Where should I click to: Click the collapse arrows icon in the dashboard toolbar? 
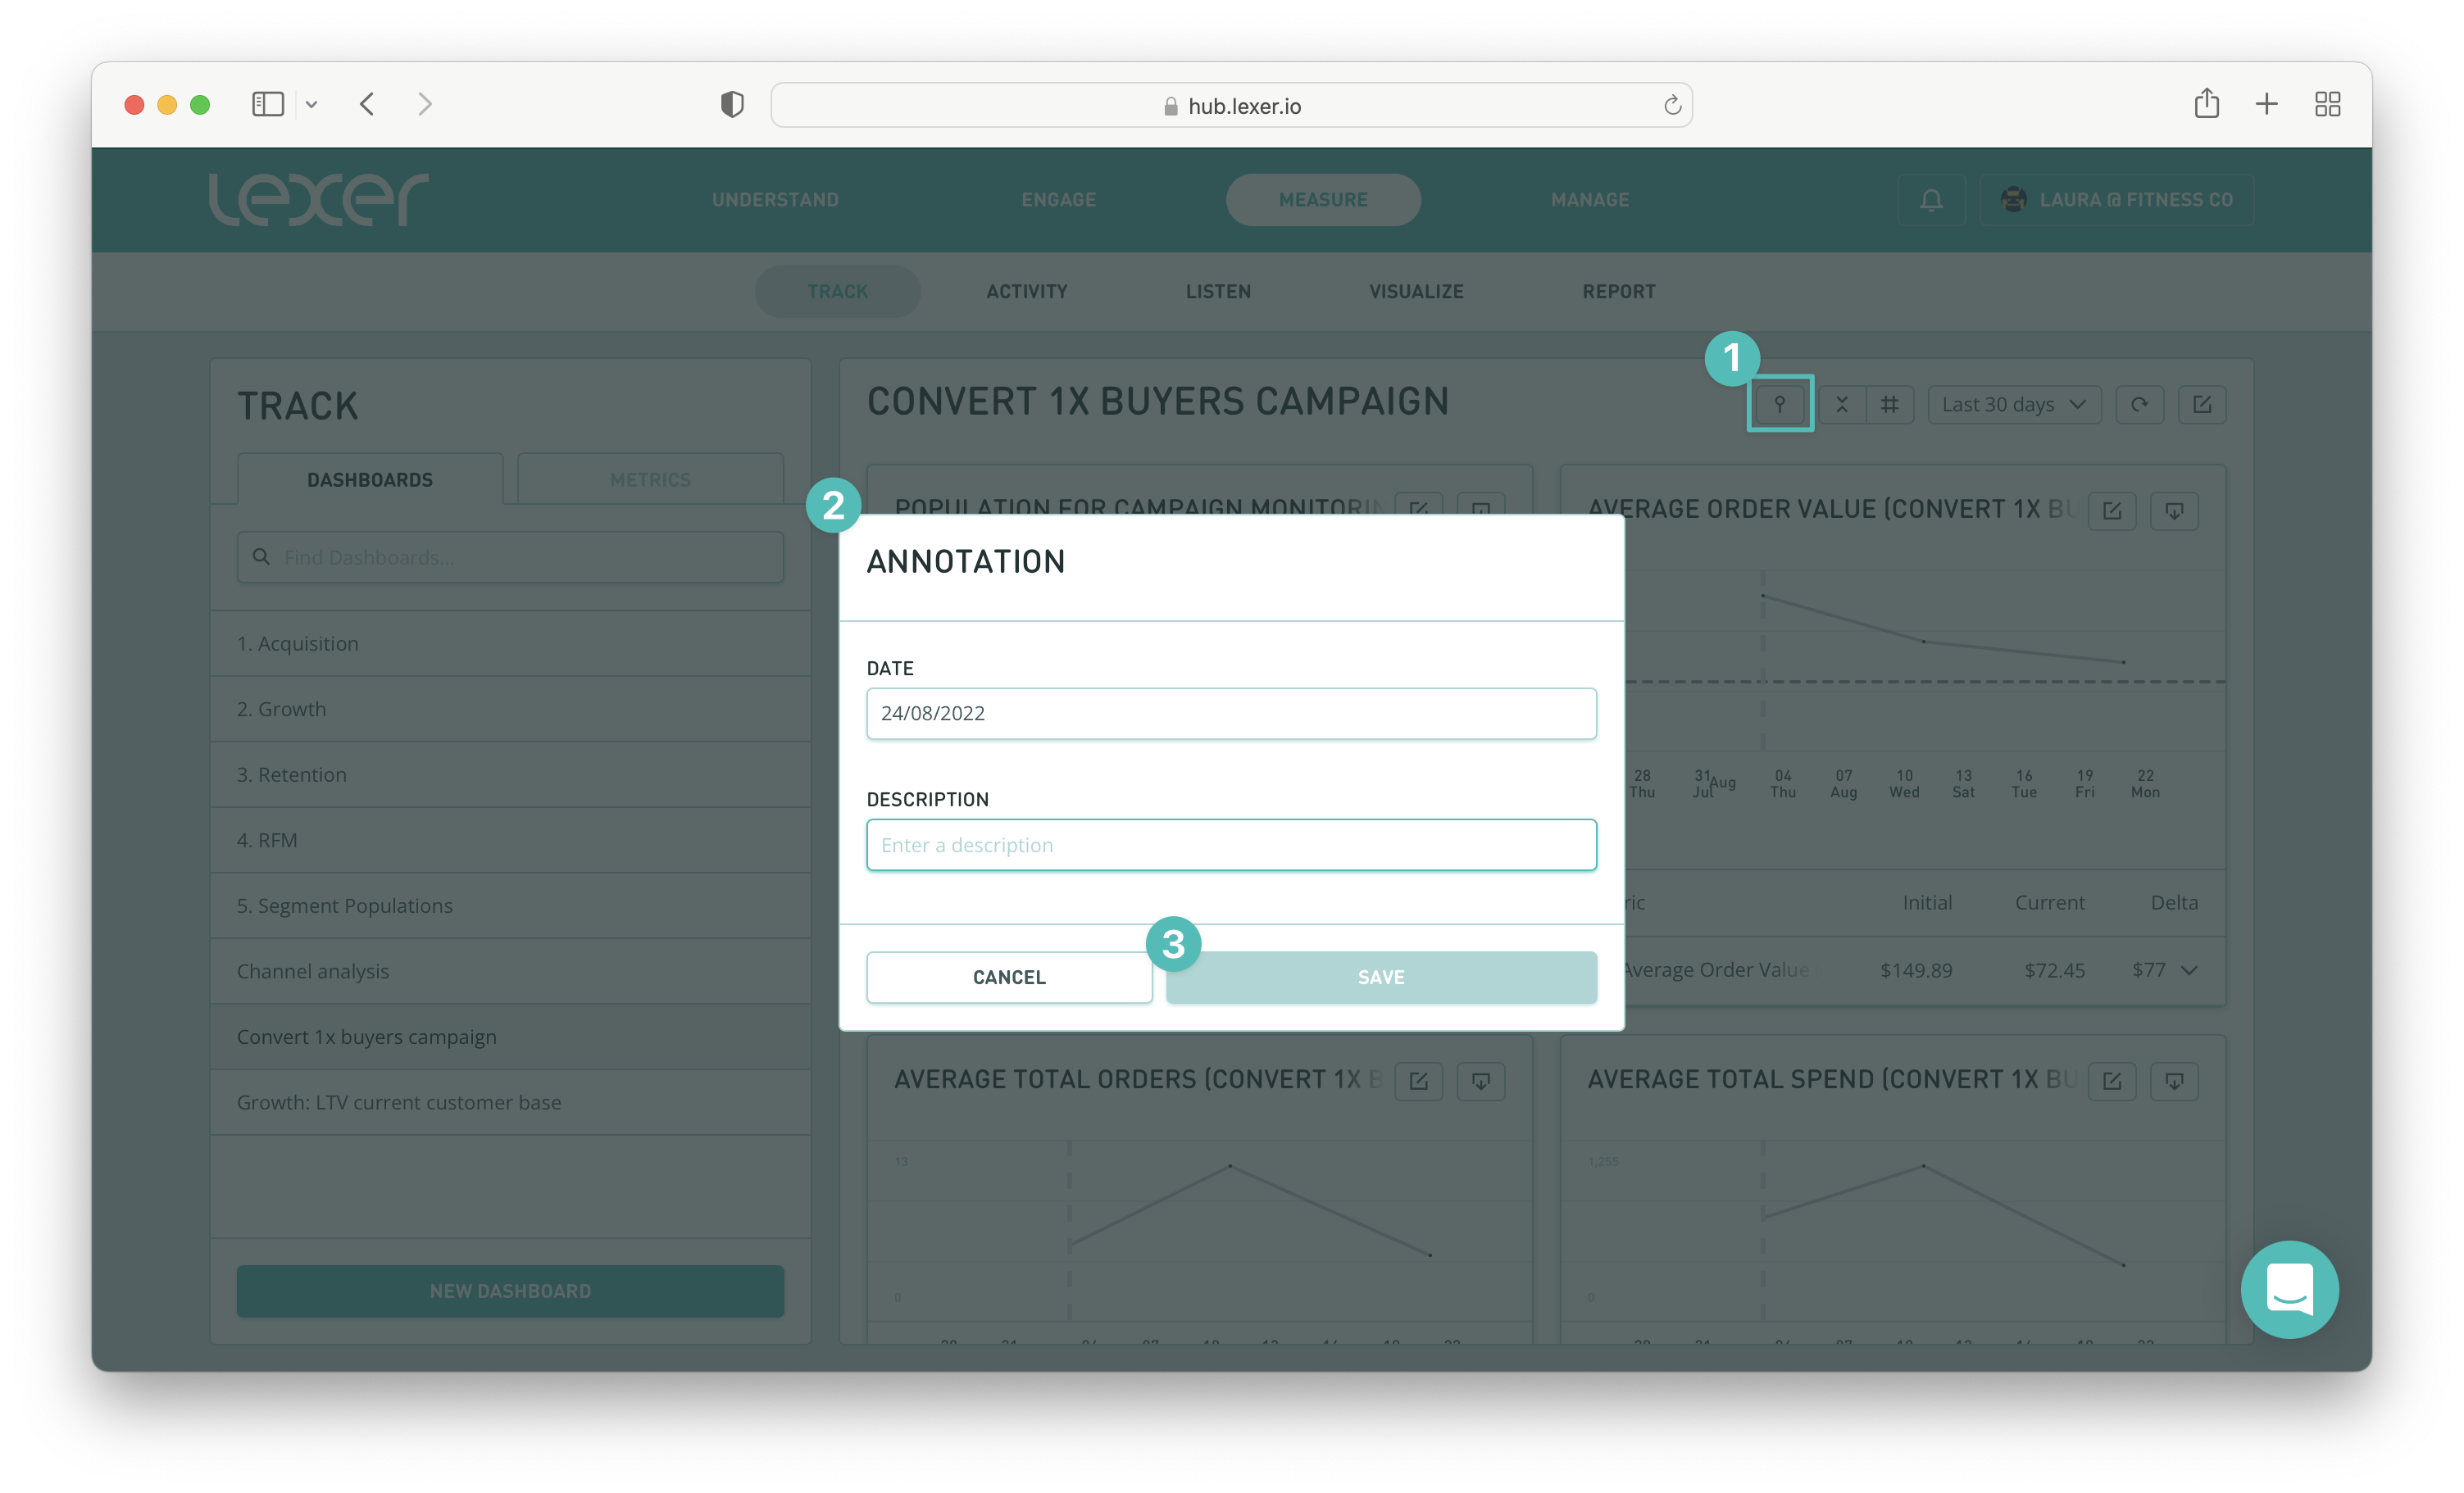(1841, 404)
